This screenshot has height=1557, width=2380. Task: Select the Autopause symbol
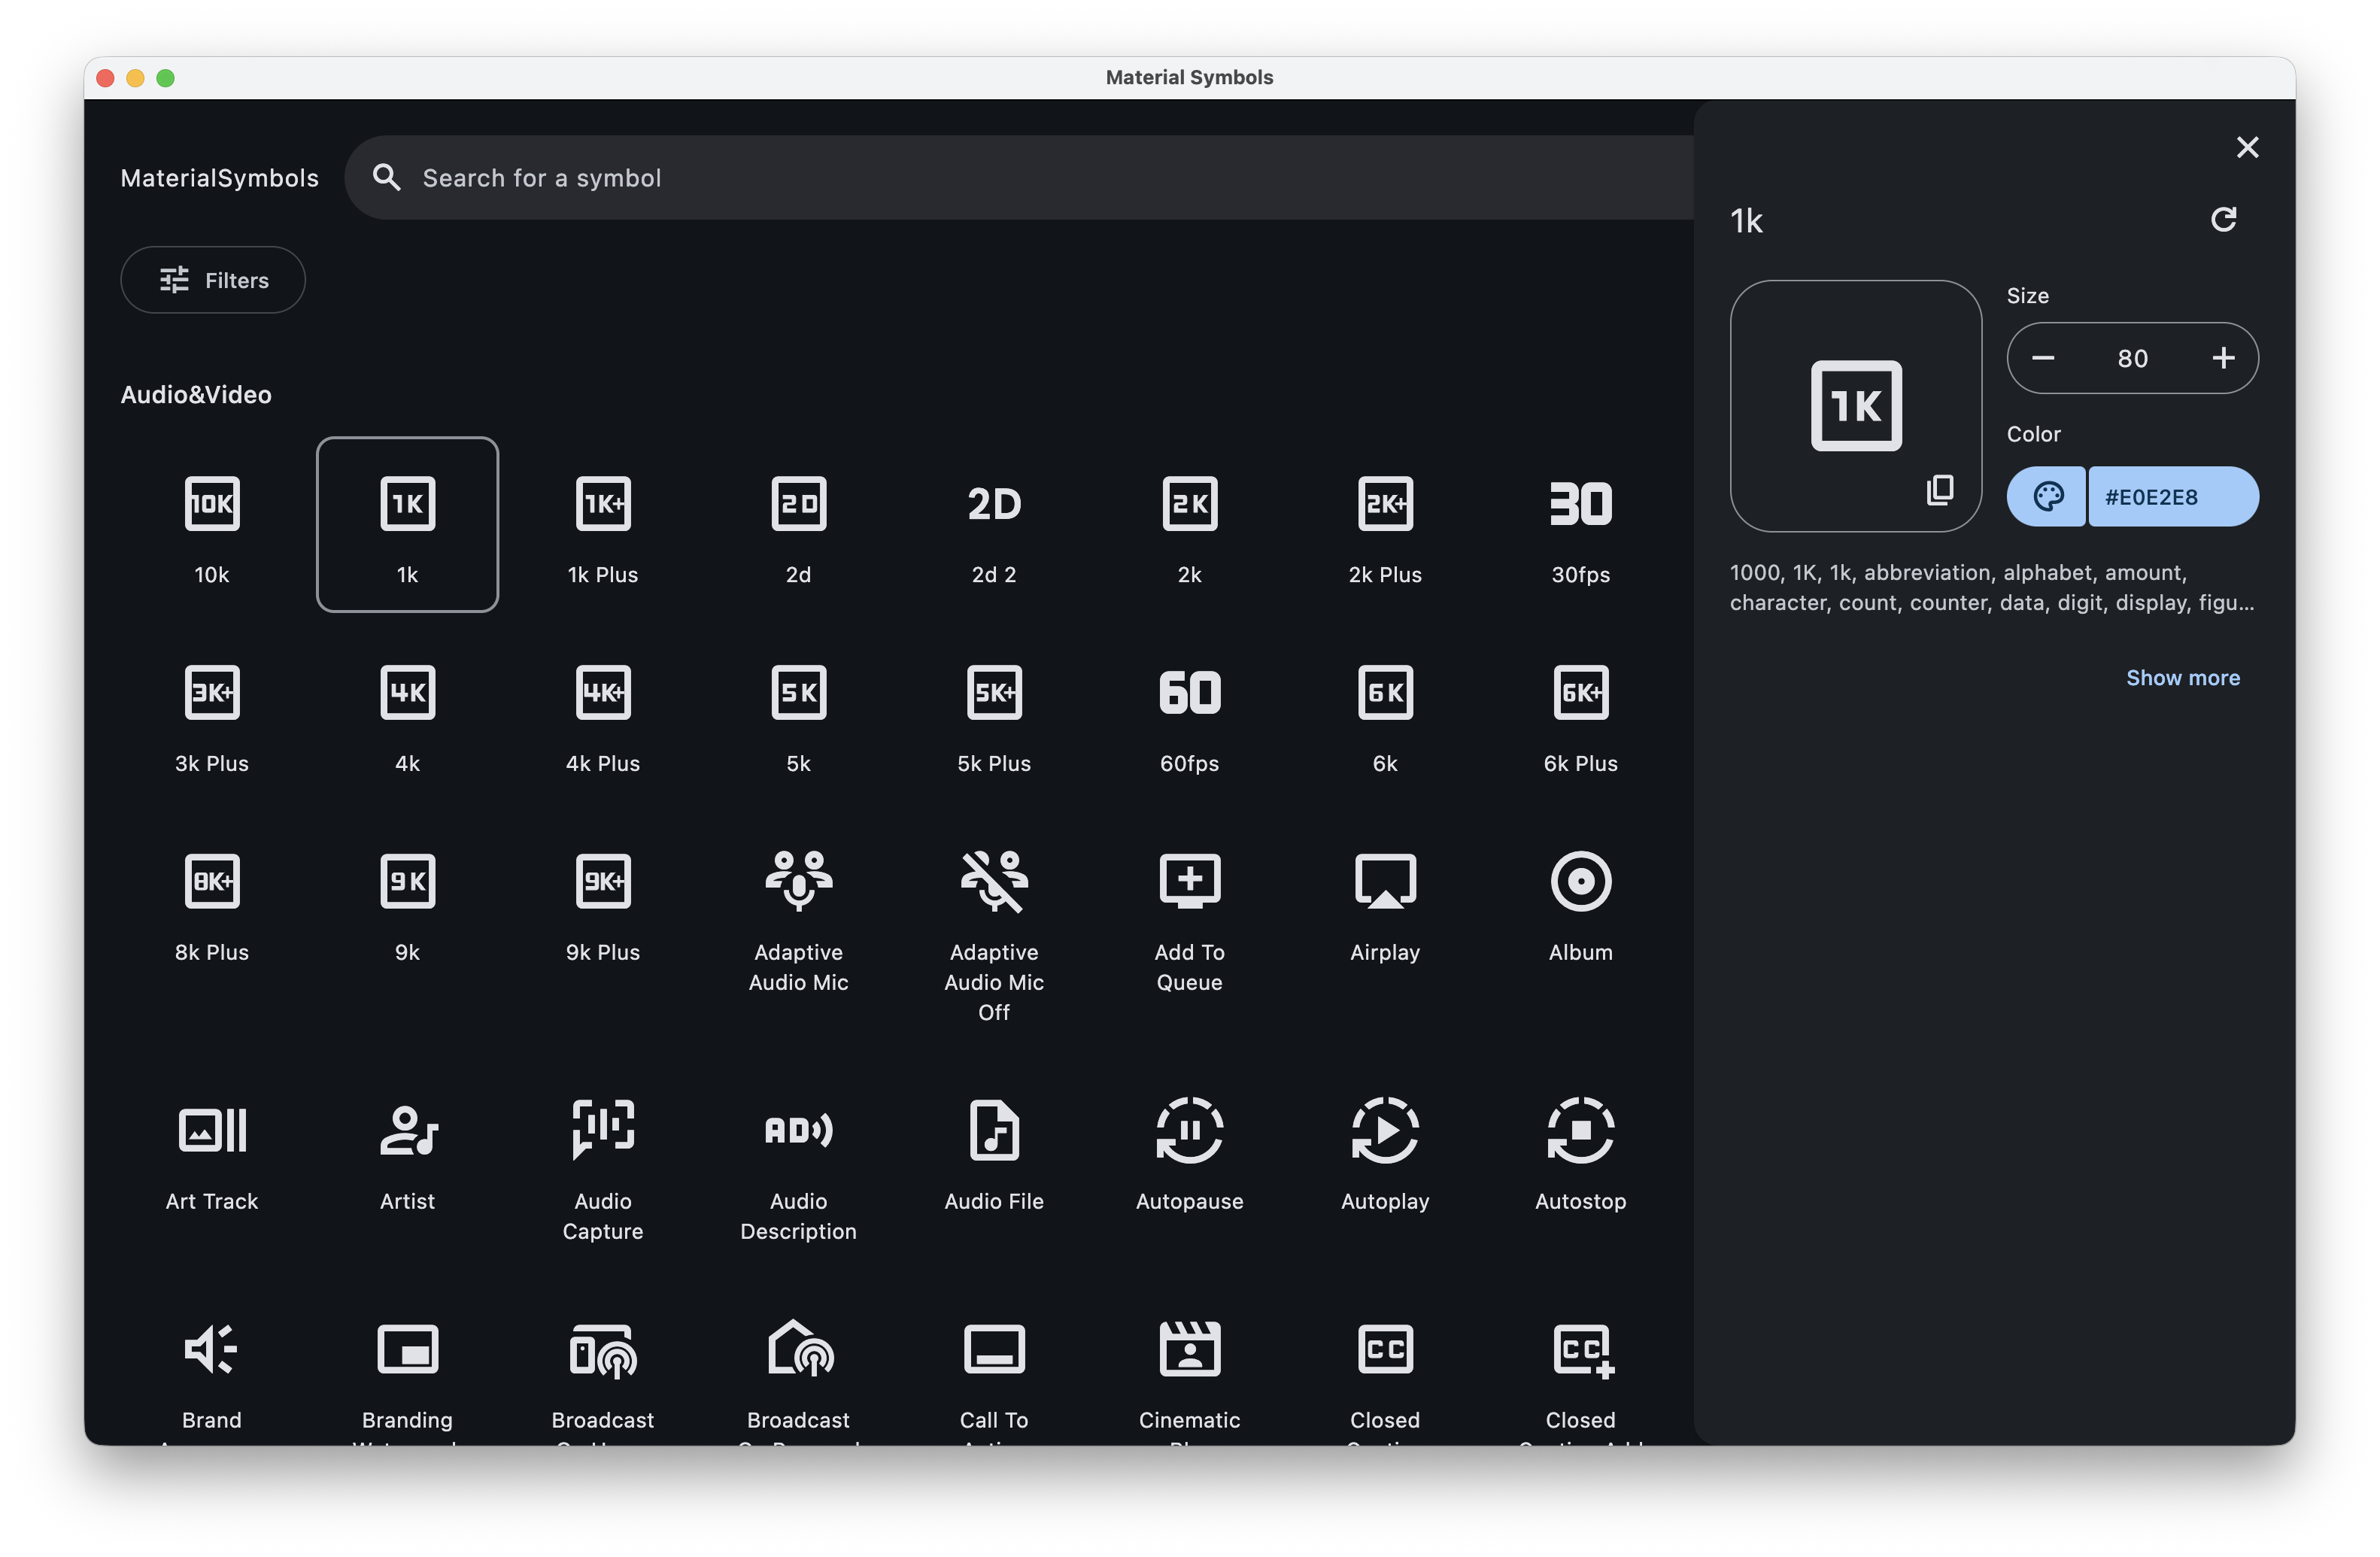coord(1189,1152)
